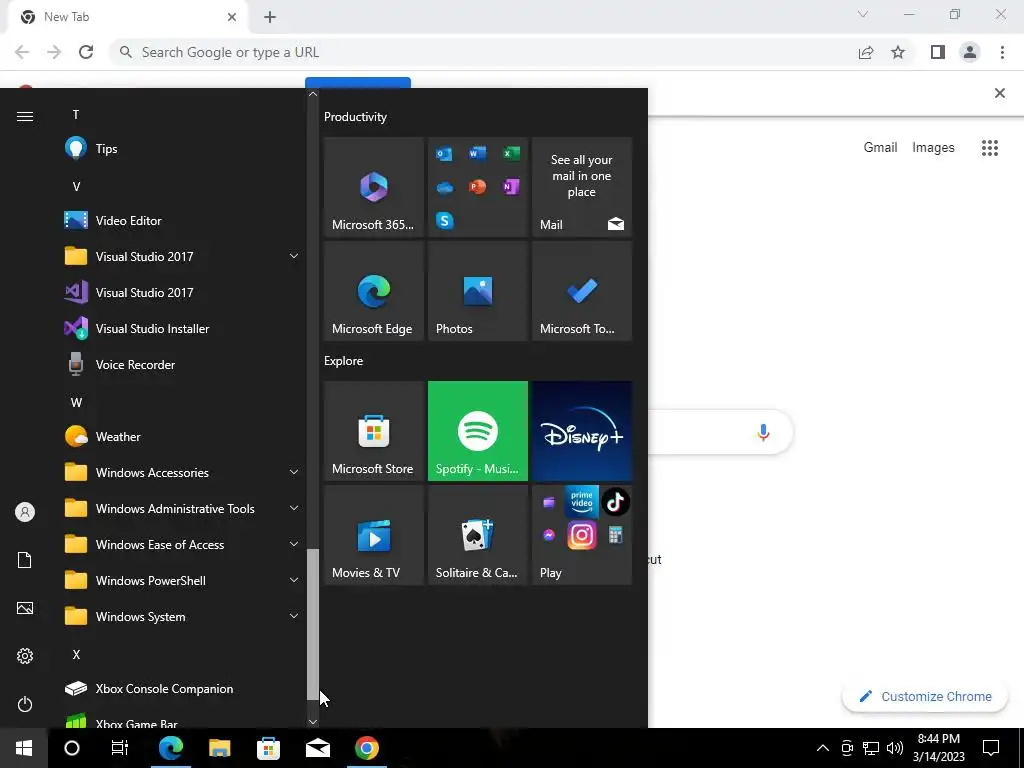Open the Microsoft Store tile

374,431
